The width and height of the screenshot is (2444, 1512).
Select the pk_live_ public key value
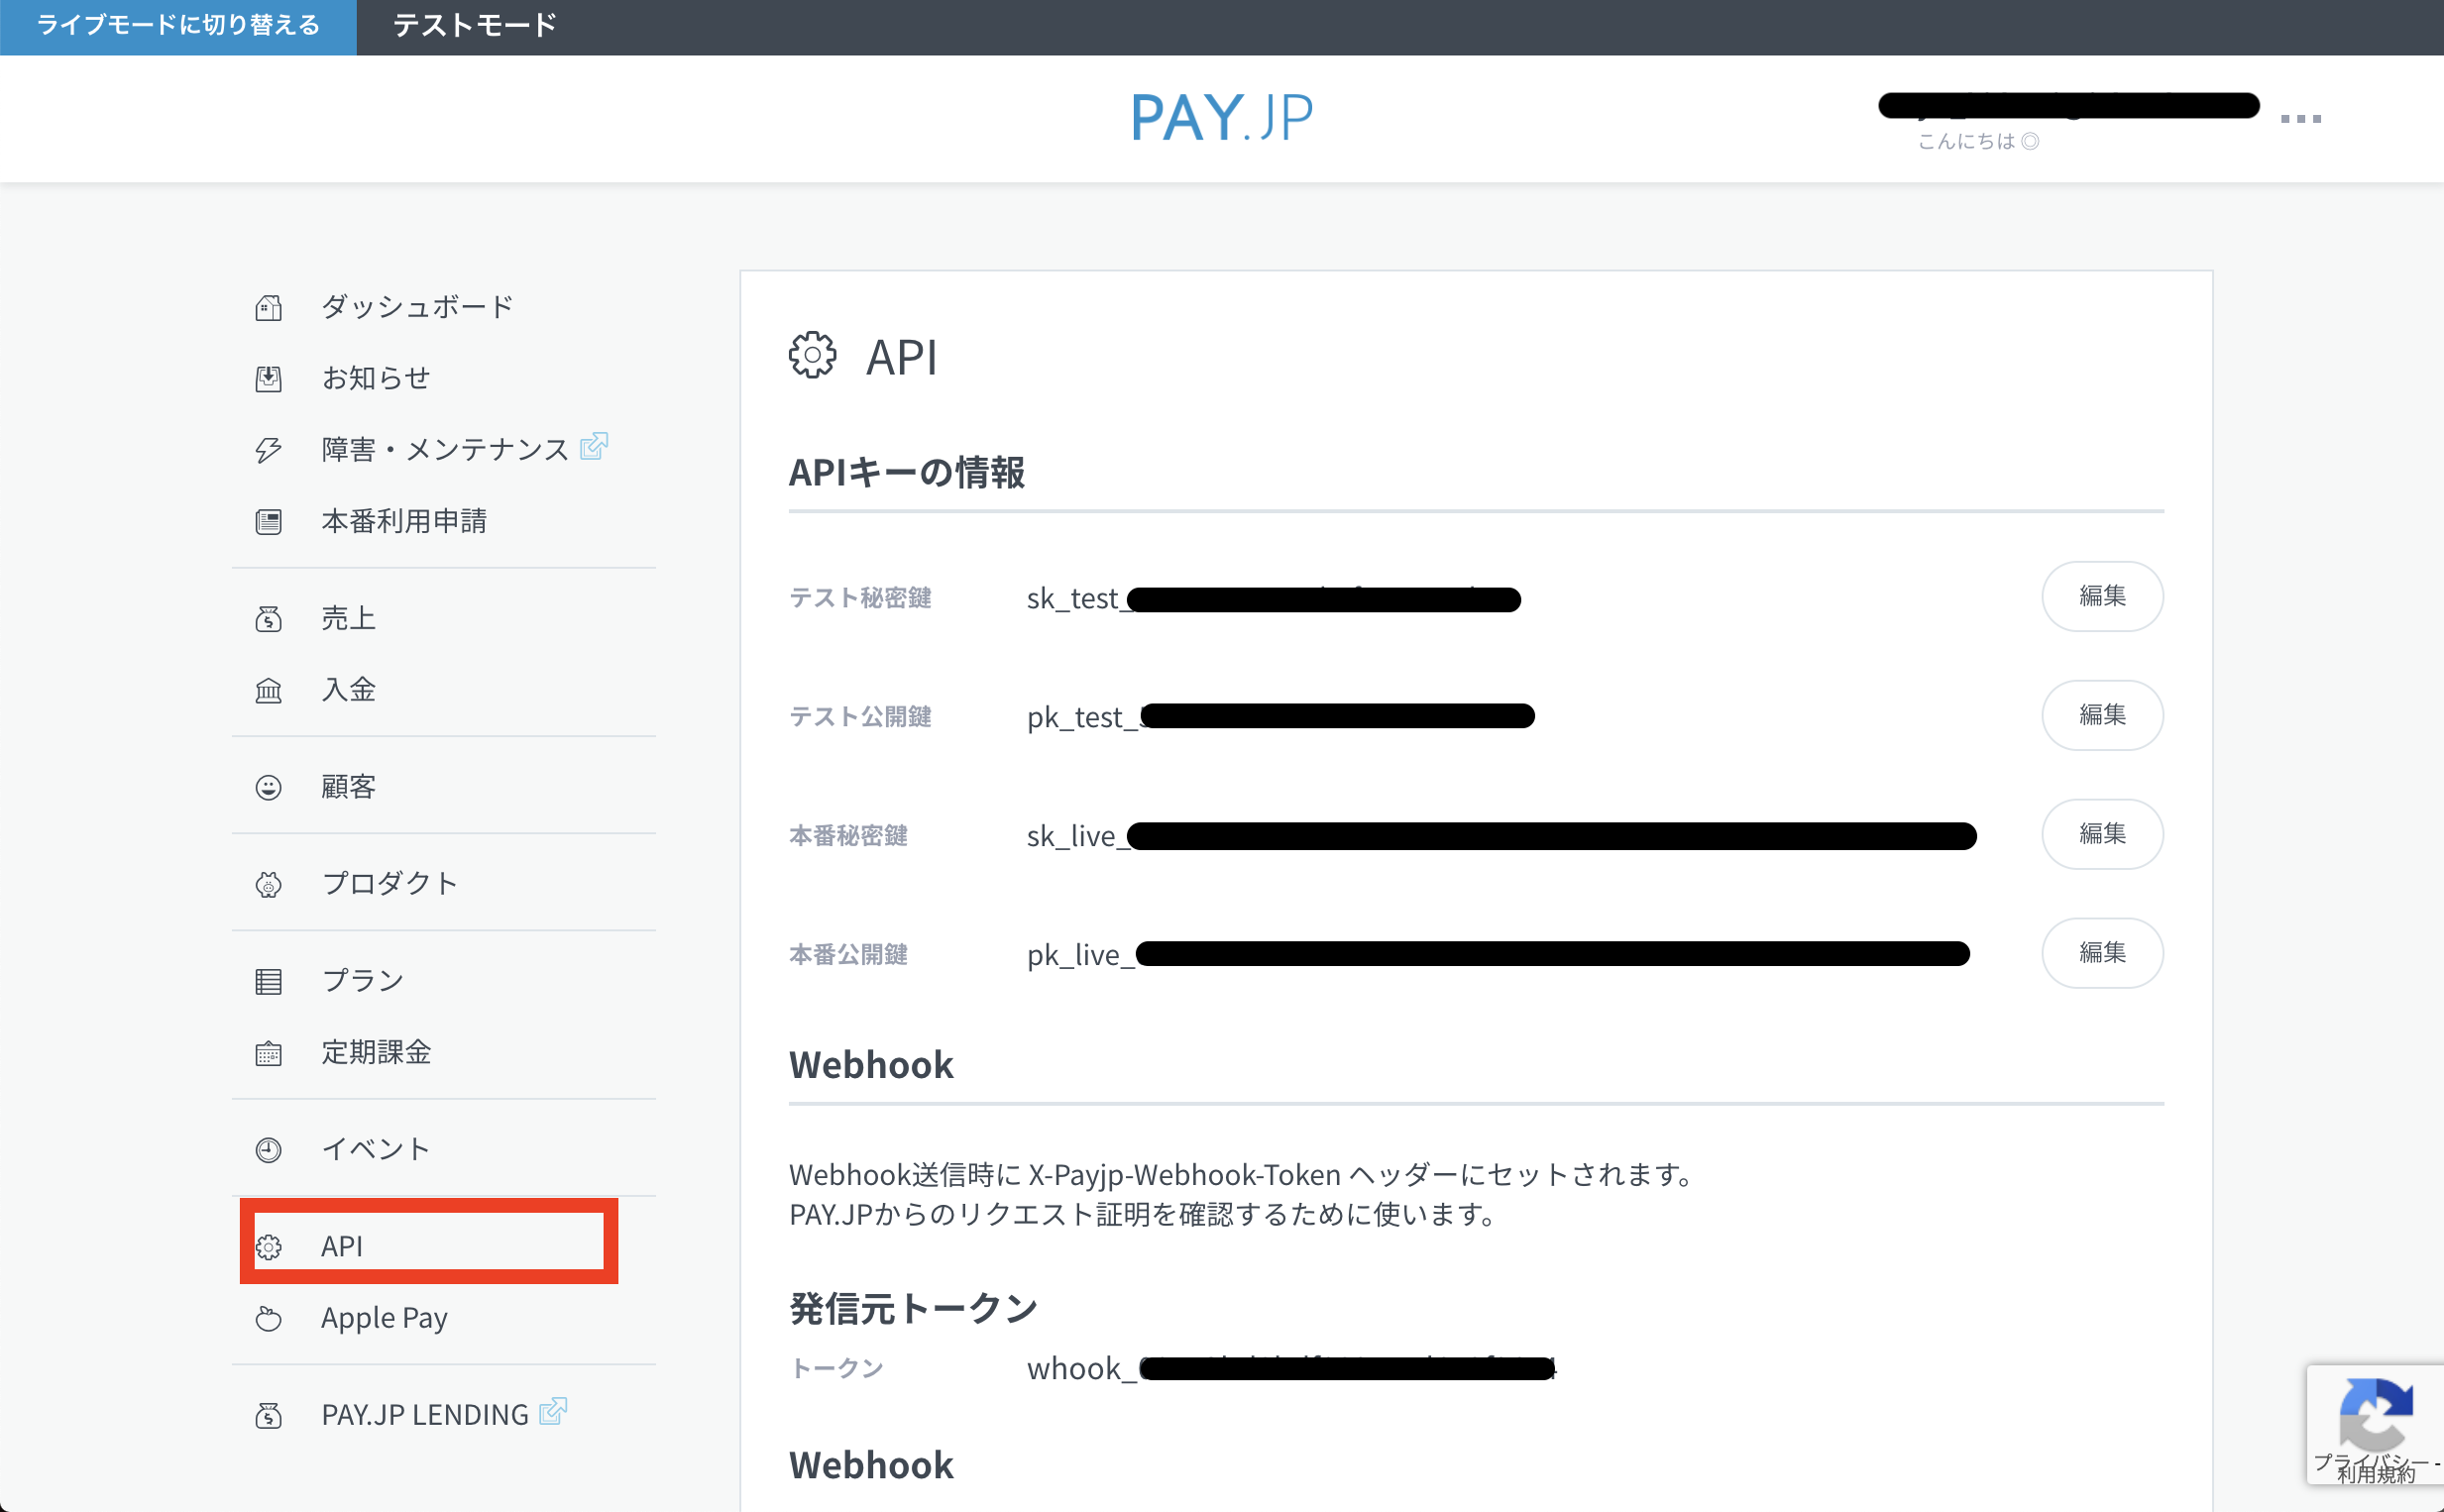coord(1499,955)
